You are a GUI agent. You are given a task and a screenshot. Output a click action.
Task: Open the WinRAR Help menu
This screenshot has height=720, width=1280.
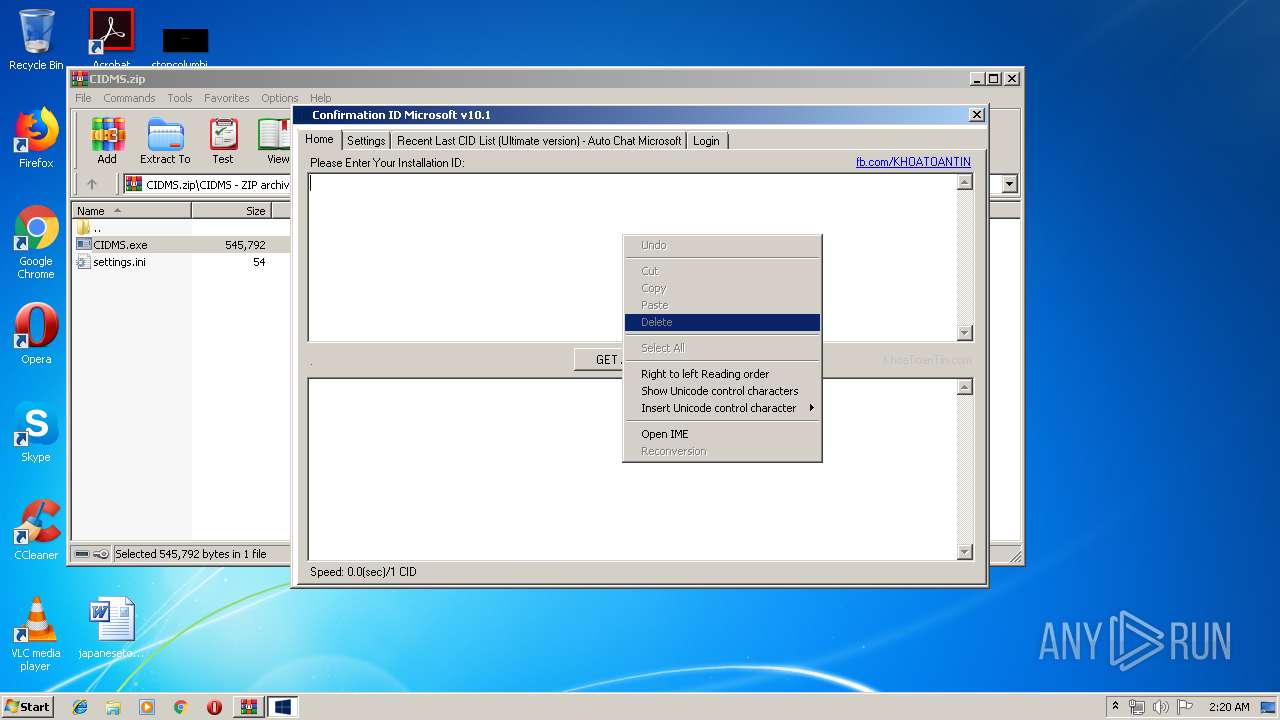tap(320, 98)
